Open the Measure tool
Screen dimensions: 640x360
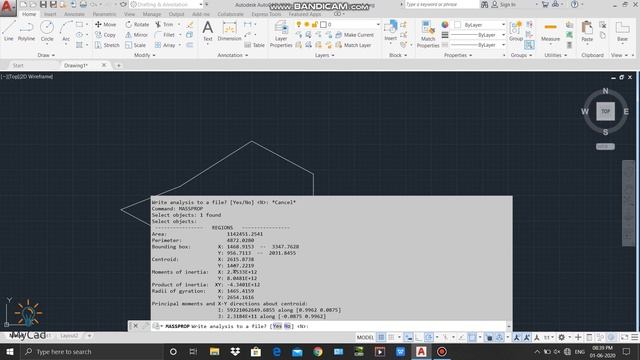[x=550, y=32]
